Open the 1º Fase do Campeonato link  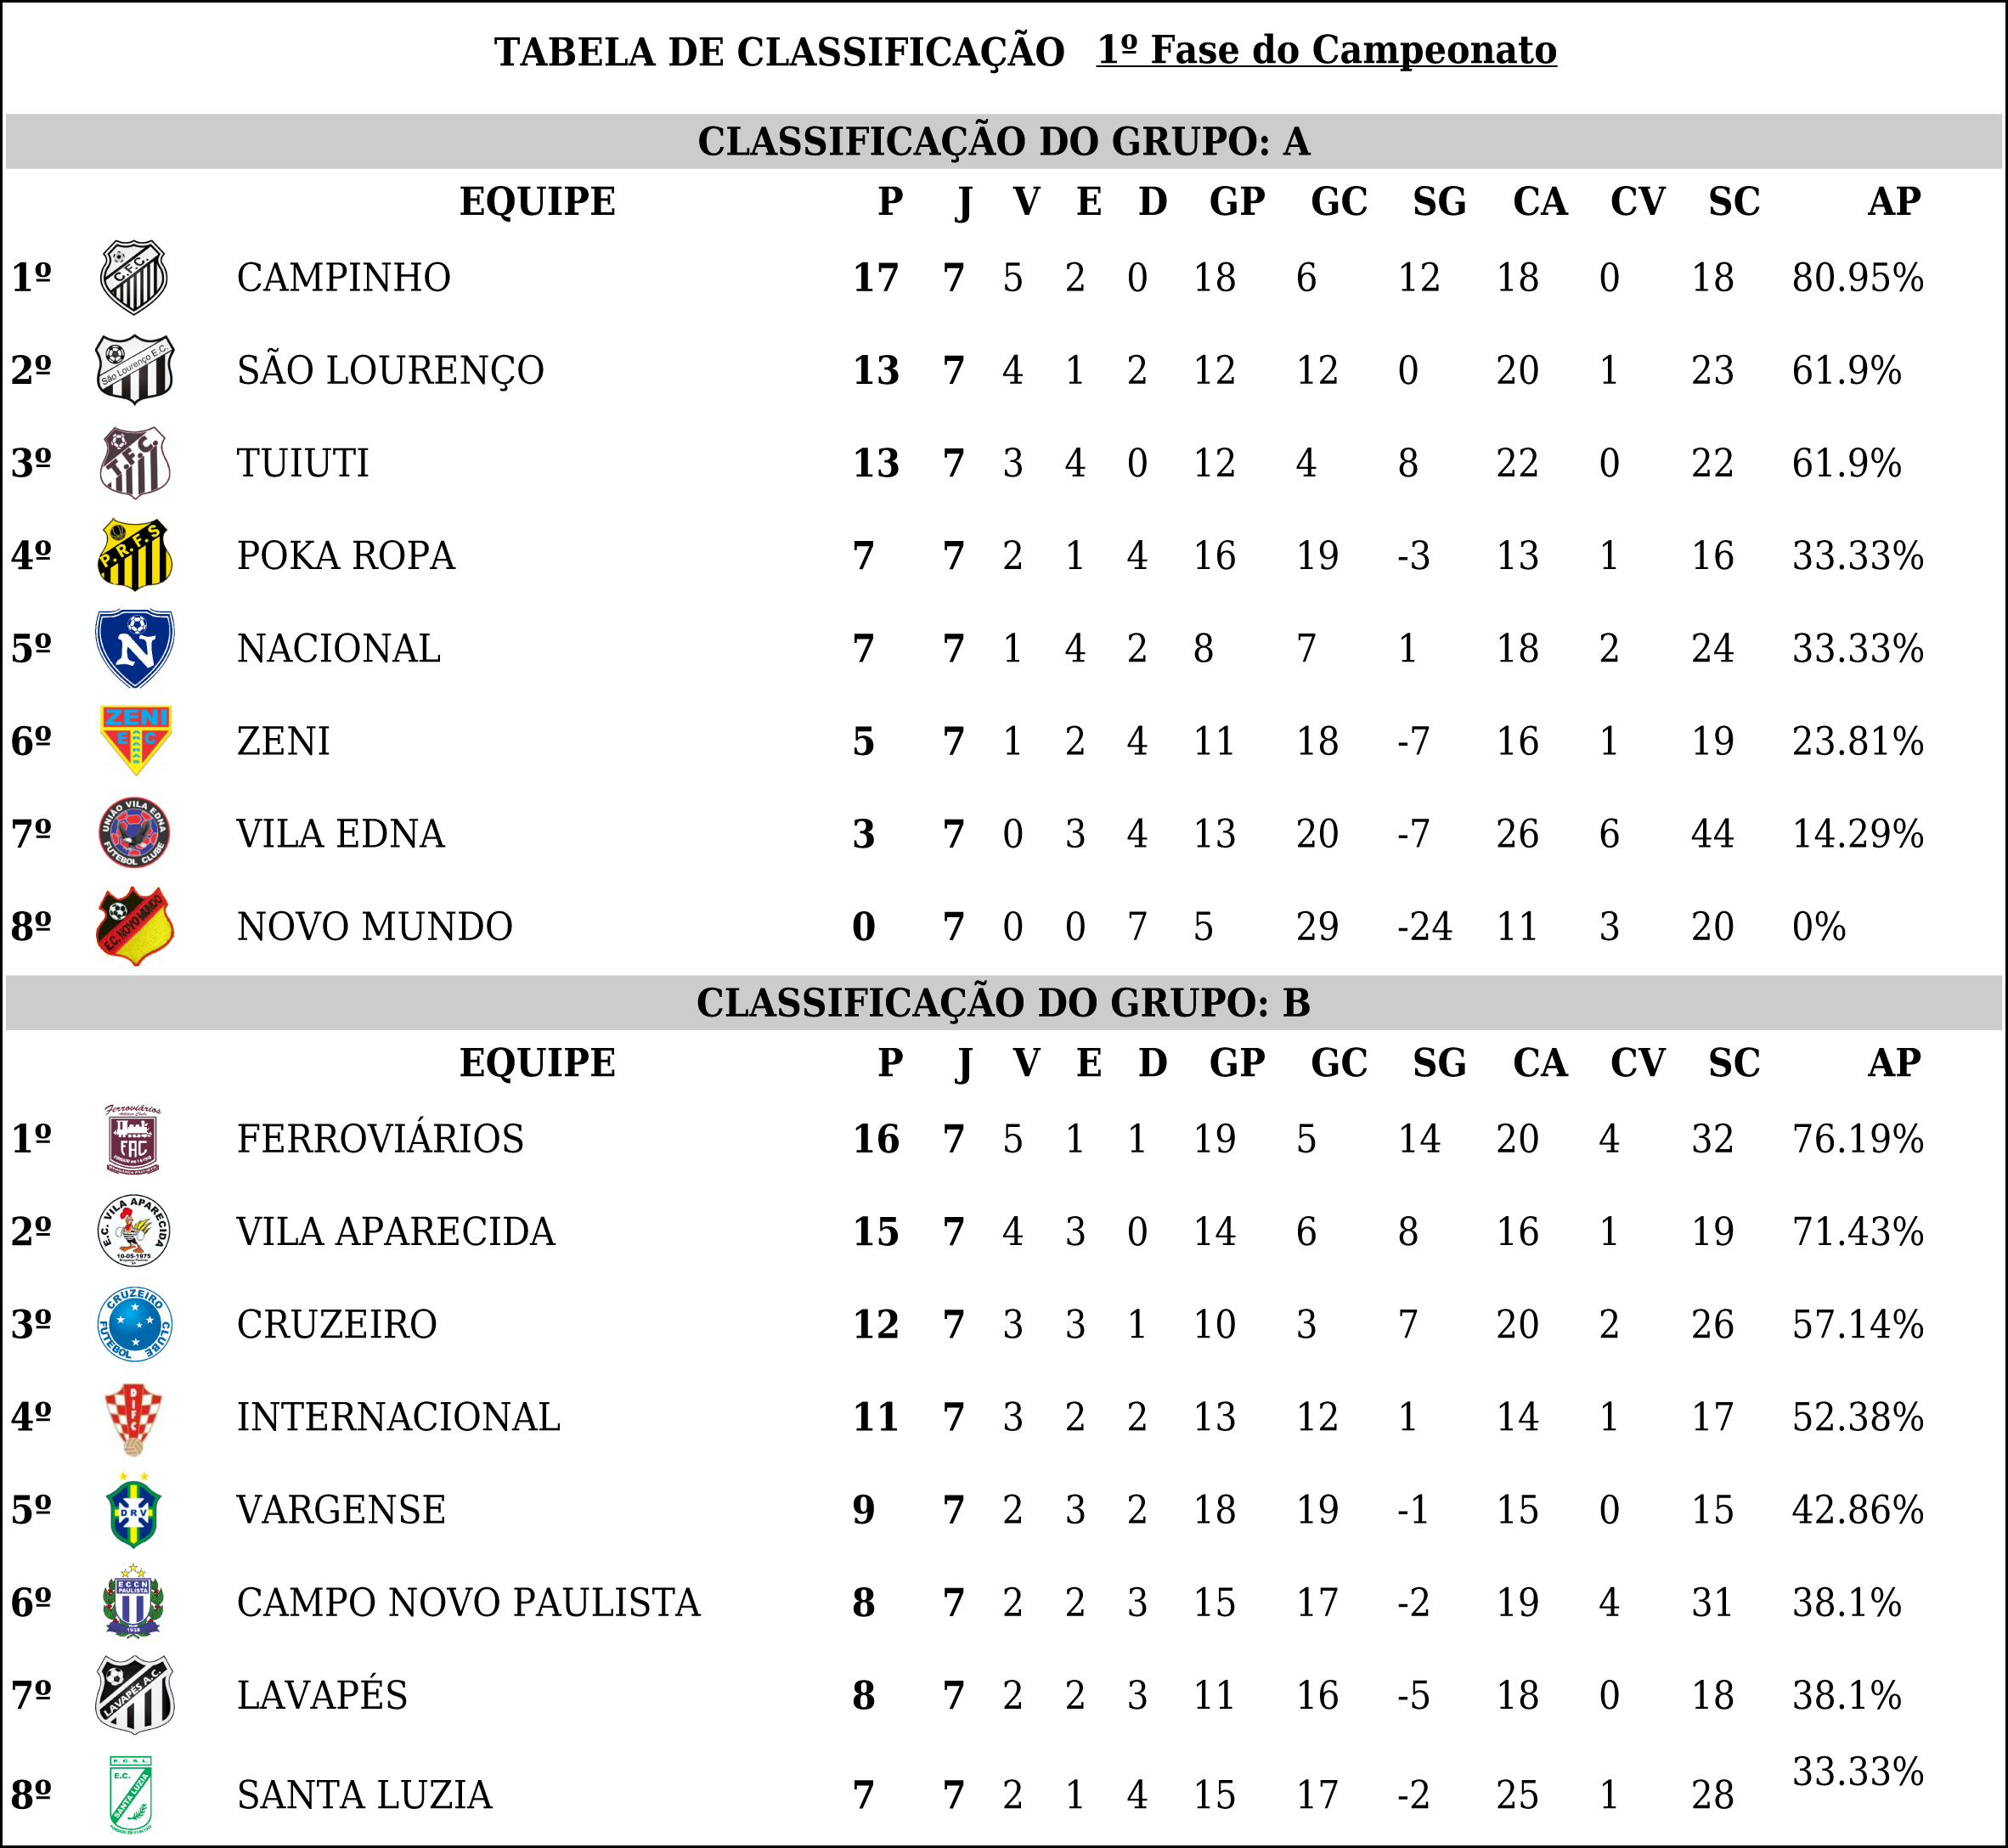click(1326, 50)
